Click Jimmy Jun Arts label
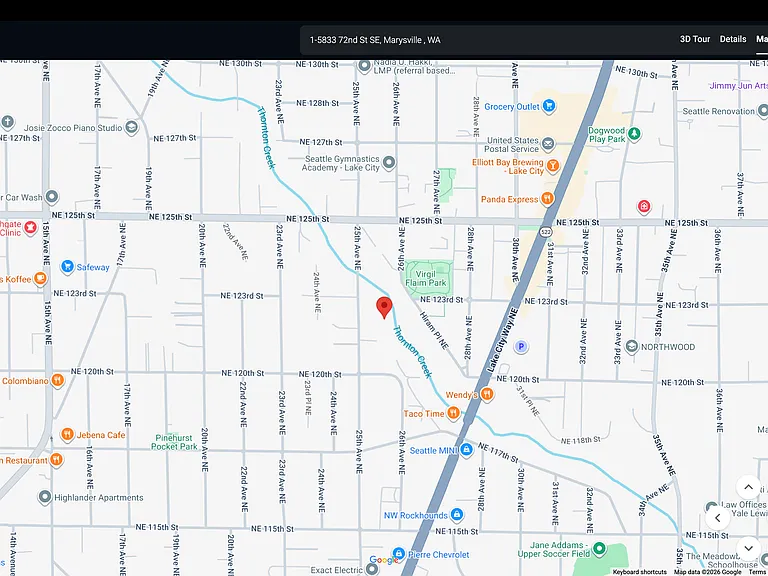 (739, 85)
